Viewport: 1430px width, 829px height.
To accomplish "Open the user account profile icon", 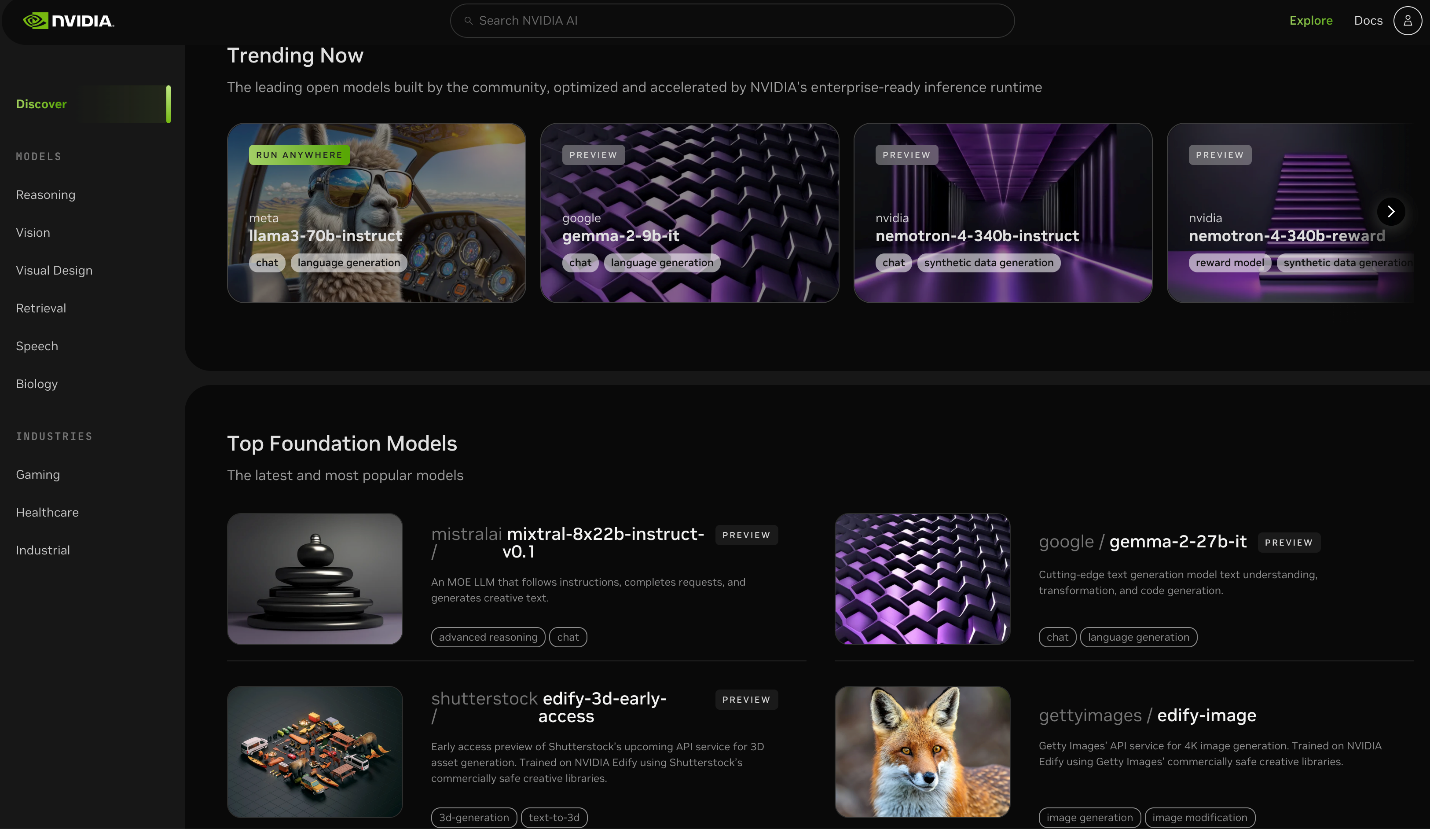I will coord(1407,20).
